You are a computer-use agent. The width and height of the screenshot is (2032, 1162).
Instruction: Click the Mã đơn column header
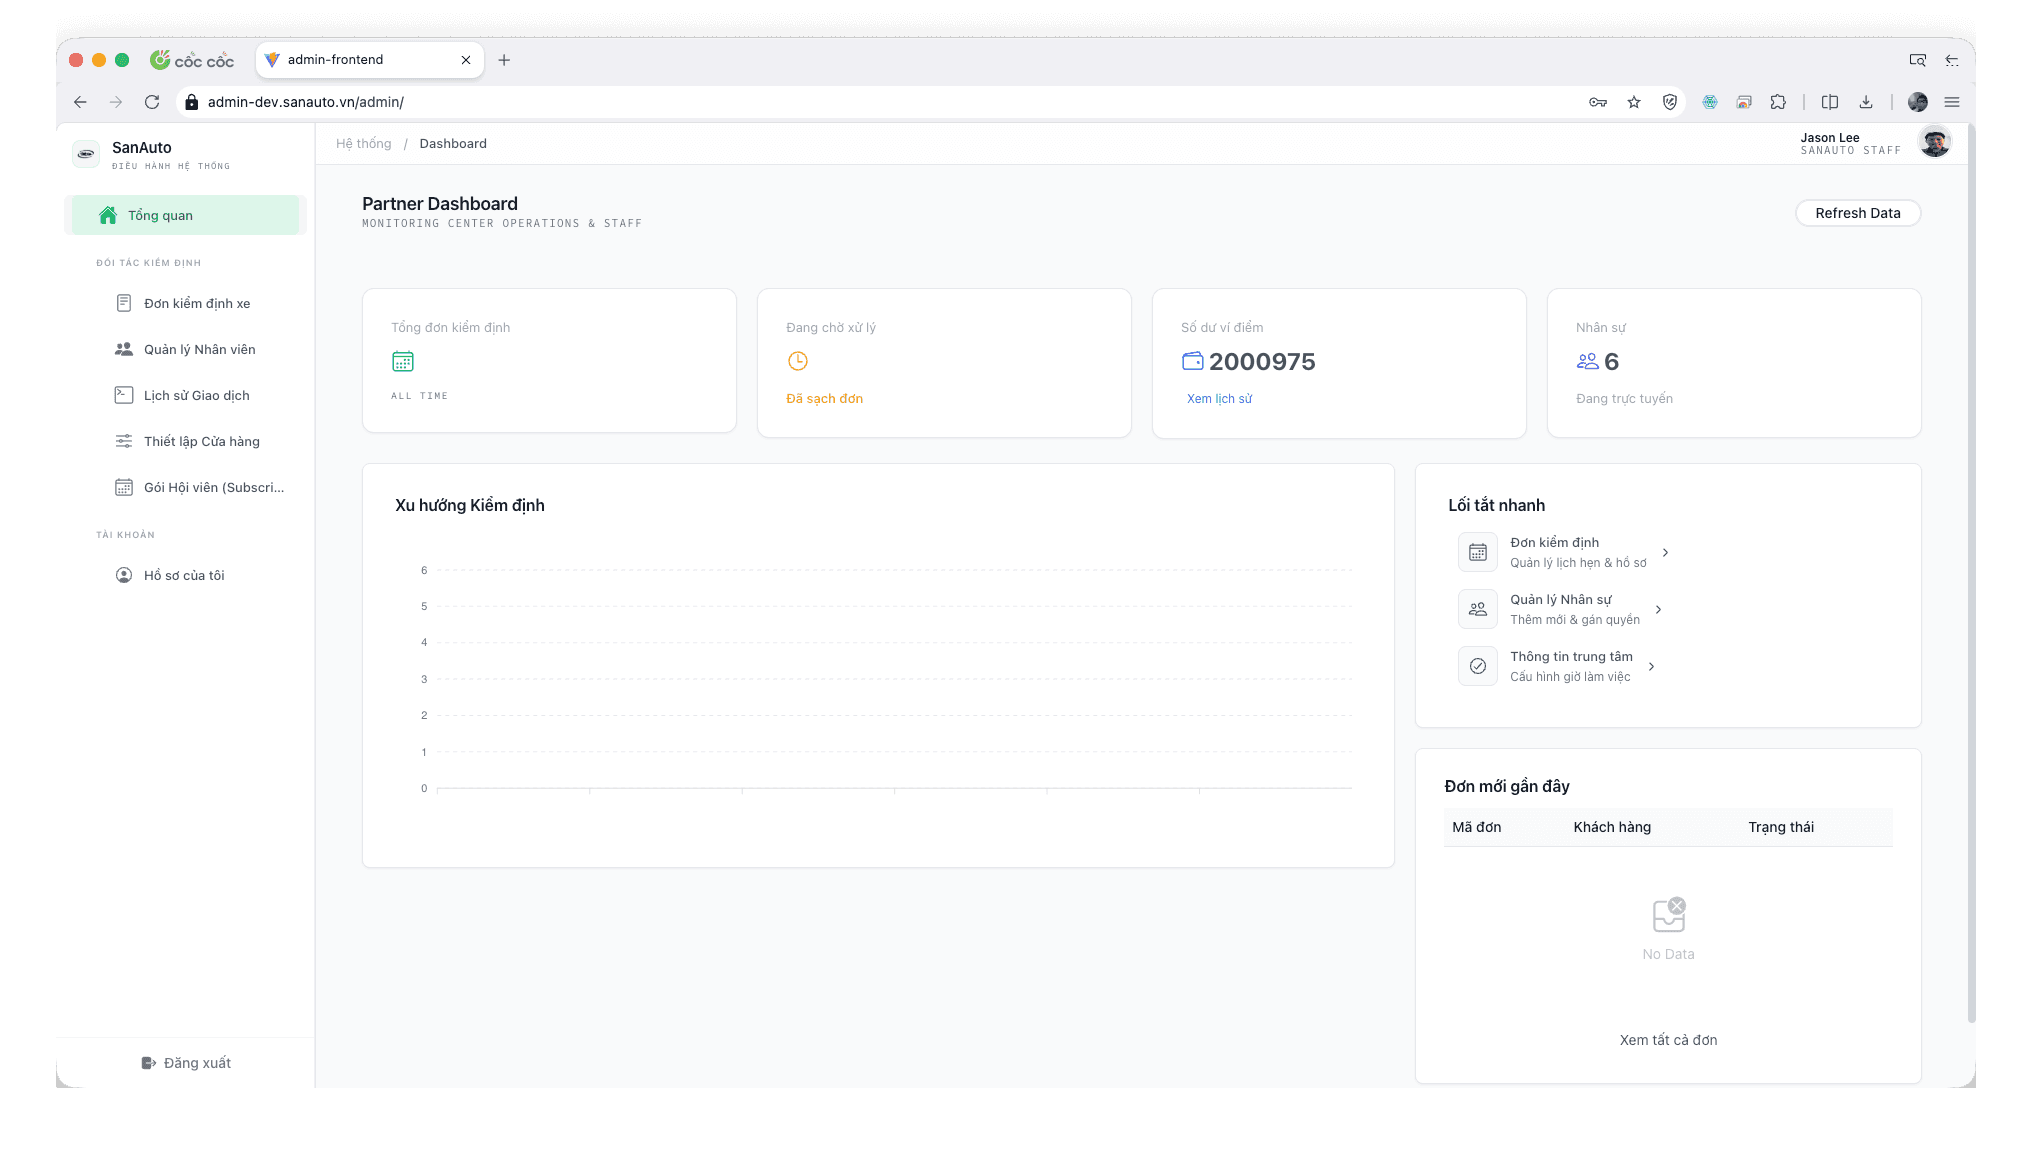click(x=1476, y=827)
